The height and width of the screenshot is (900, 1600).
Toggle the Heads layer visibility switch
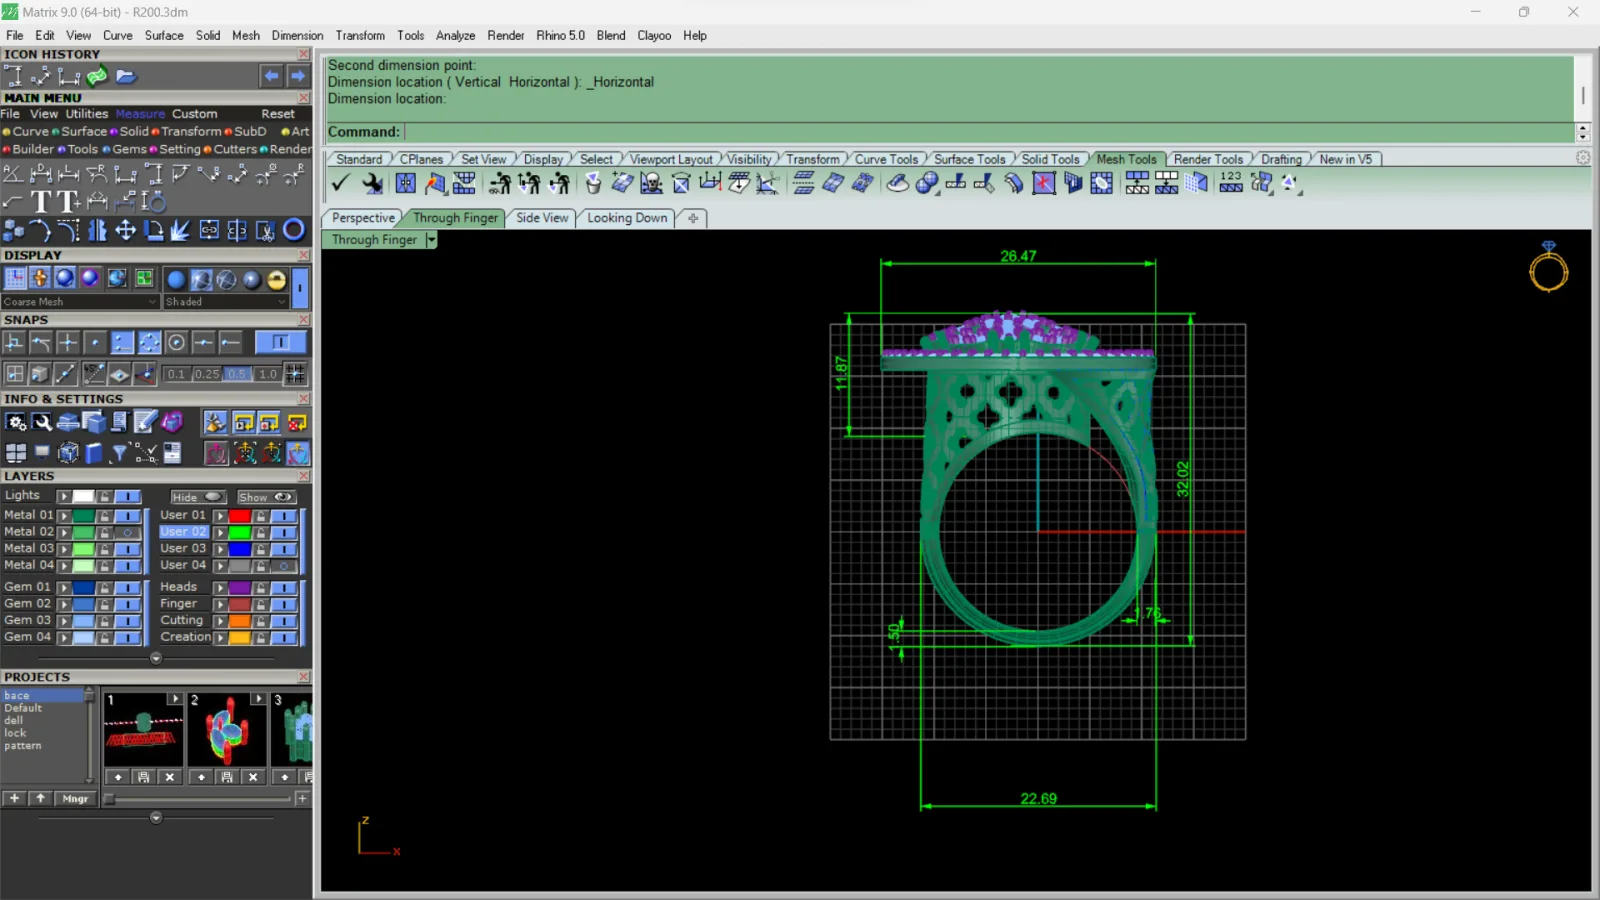[x=284, y=588]
